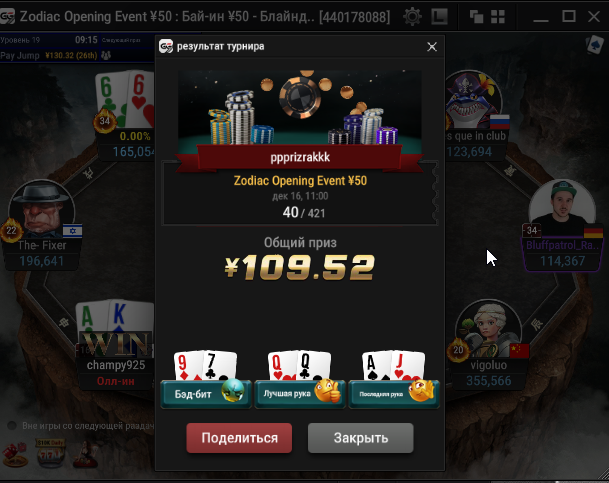The width and height of the screenshot is (609, 483).
Task: Close the tournament result dialog with X
Action: pos(432,47)
